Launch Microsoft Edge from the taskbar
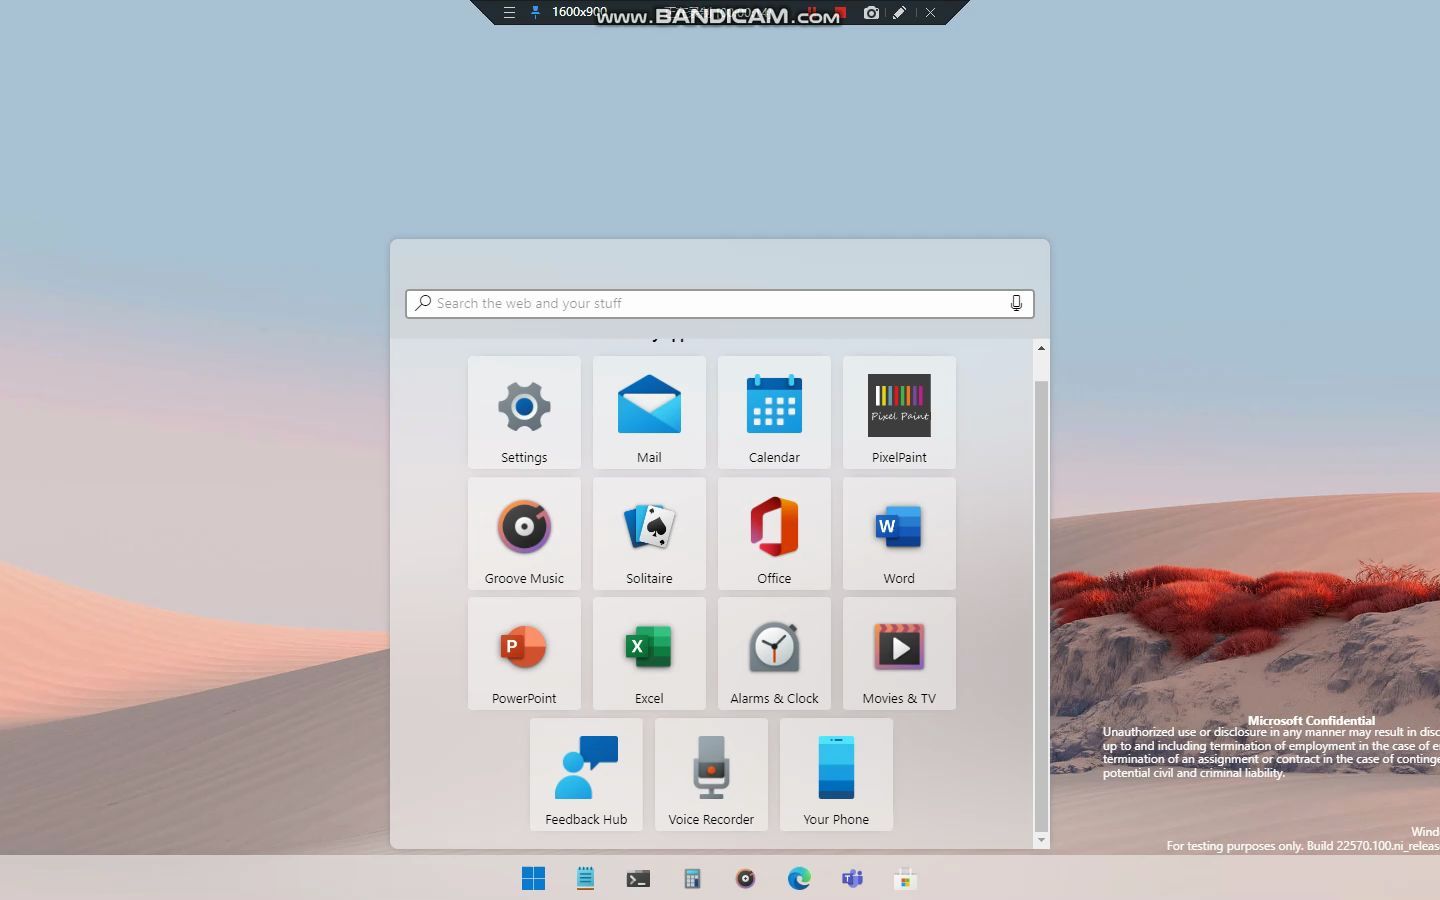The height and width of the screenshot is (900, 1440). [x=799, y=878]
